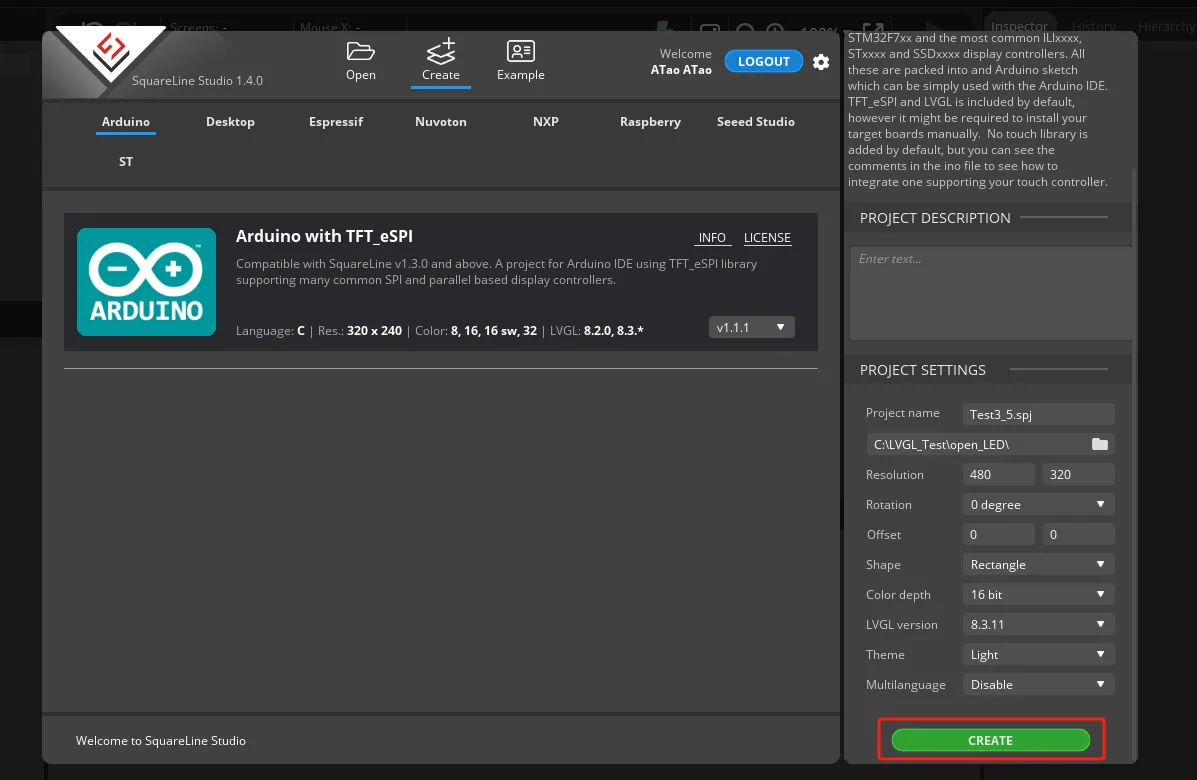Switch to the Arduino tab
This screenshot has width=1197, height=780.
tap(126, 122)
